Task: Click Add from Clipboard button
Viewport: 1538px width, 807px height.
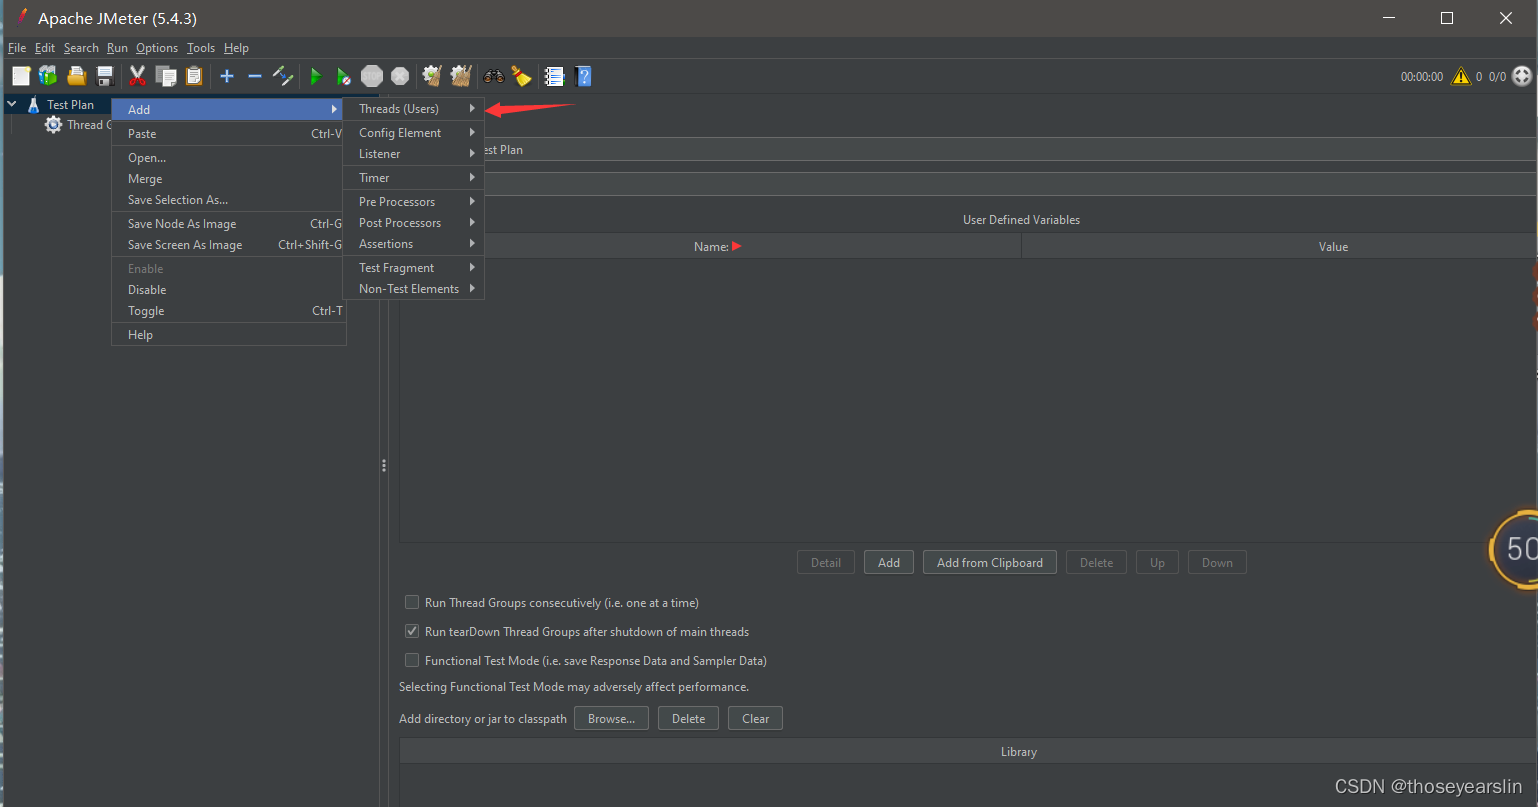Action: click(990, 562)
